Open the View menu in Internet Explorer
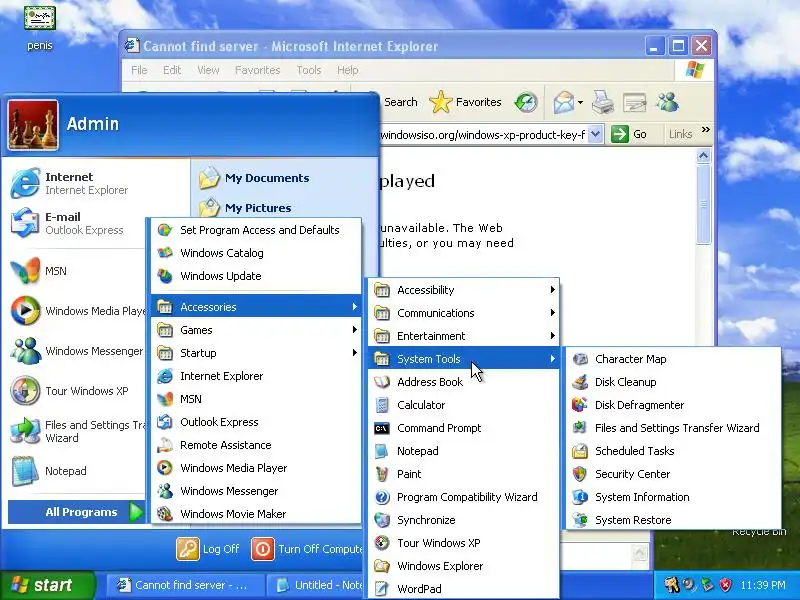This screenshot has width=800, height=600. 208,70
